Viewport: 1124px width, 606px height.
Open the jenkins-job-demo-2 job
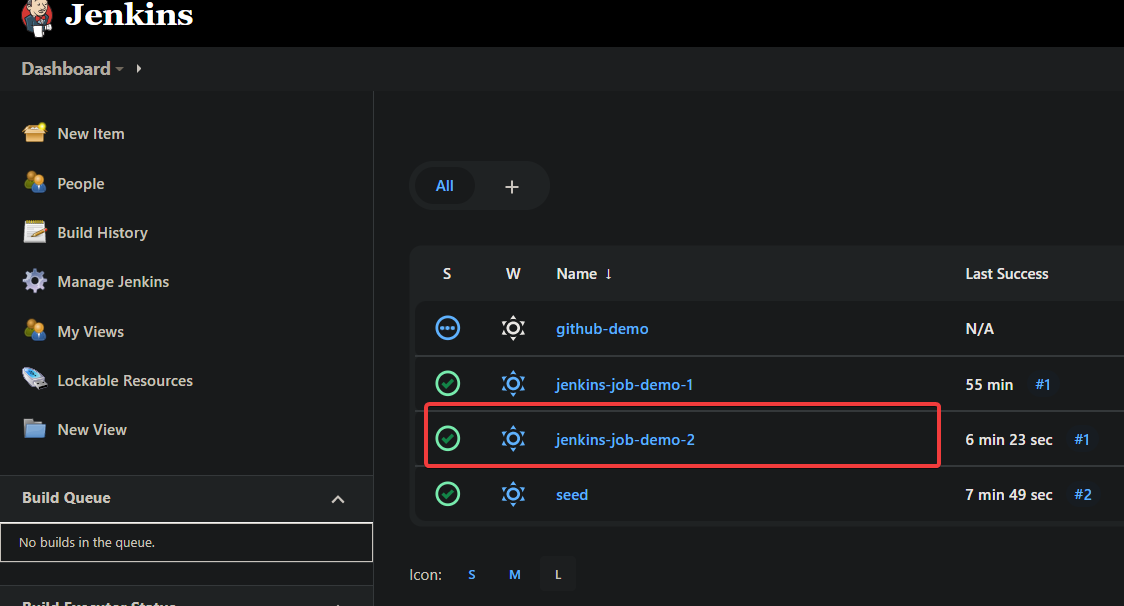point(625,440)
